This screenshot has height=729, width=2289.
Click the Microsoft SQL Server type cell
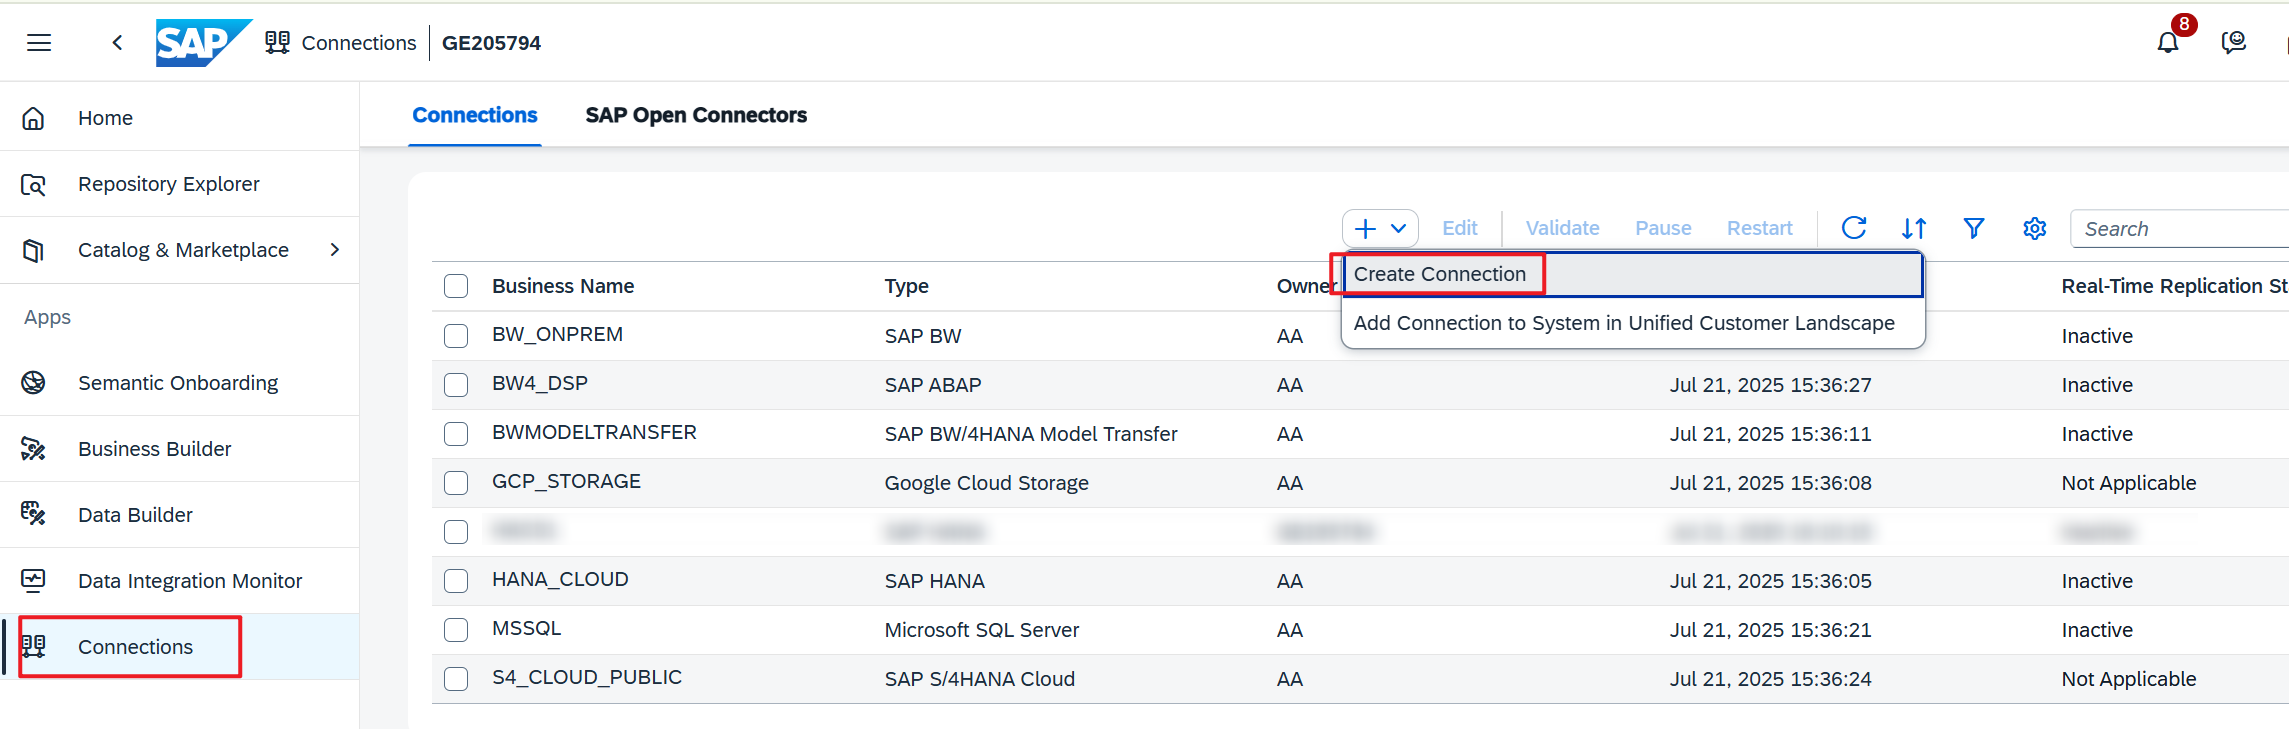coord(982,630)
